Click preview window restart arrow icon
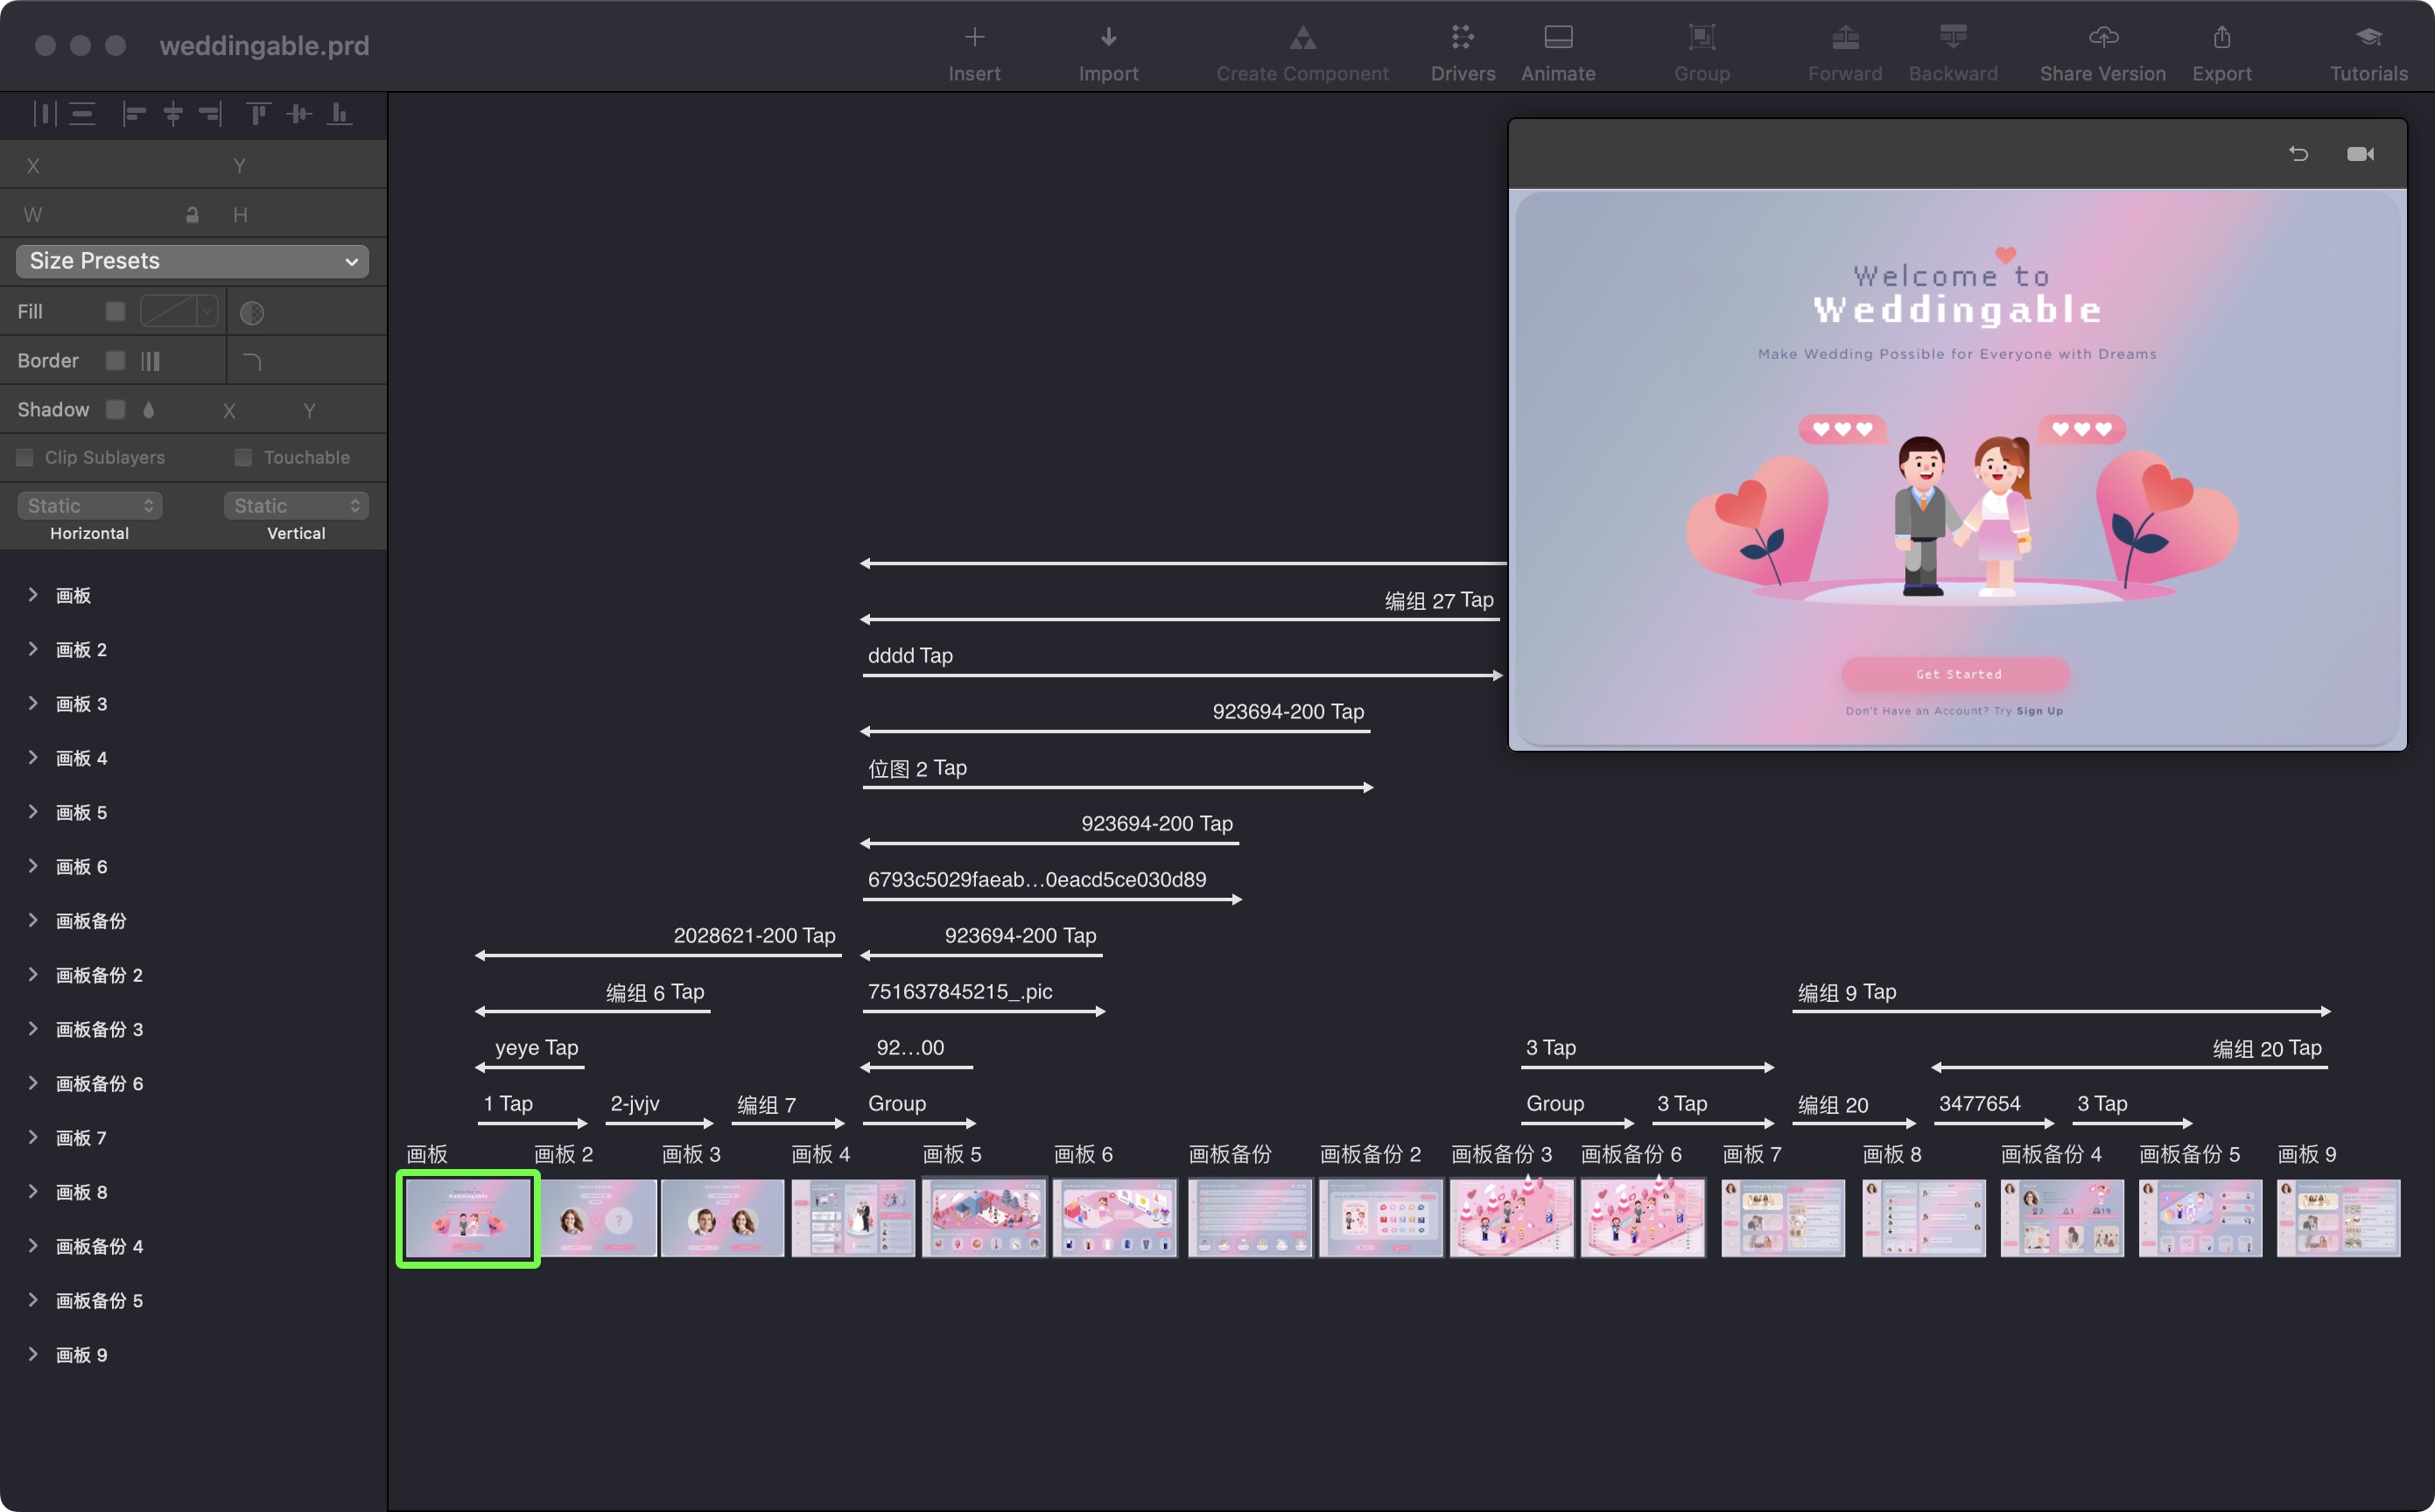 pyautogui.click(x=2298, y=154)
